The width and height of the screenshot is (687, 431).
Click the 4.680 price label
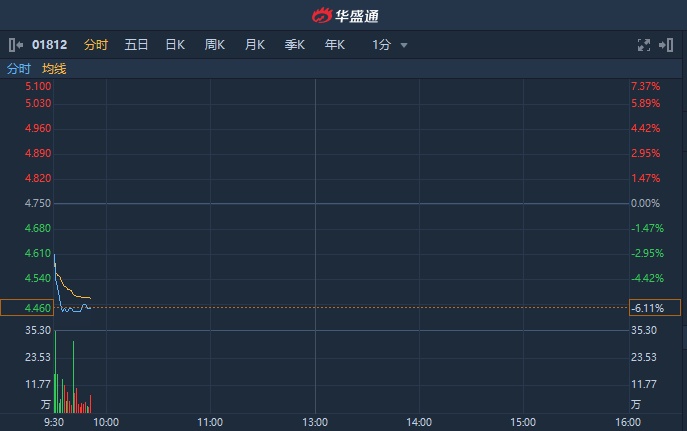38,228
